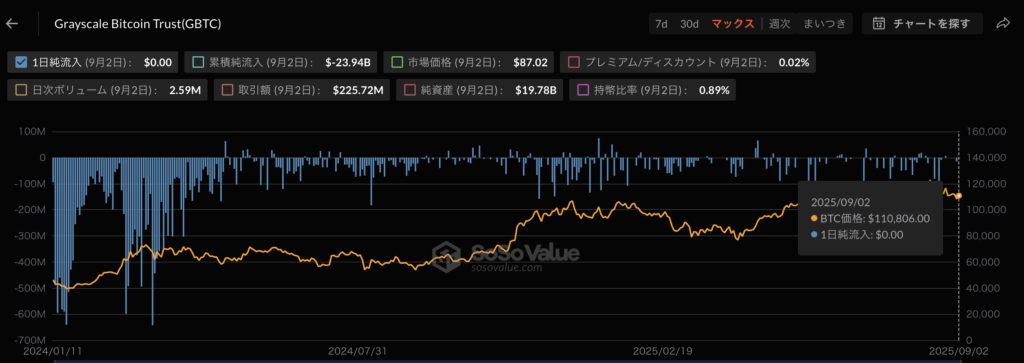The width and height of the screenshot is (1024, 363).
Task: Enable the 取引額 checkbox
Action: pyautogui.click(x=228, y=89)
